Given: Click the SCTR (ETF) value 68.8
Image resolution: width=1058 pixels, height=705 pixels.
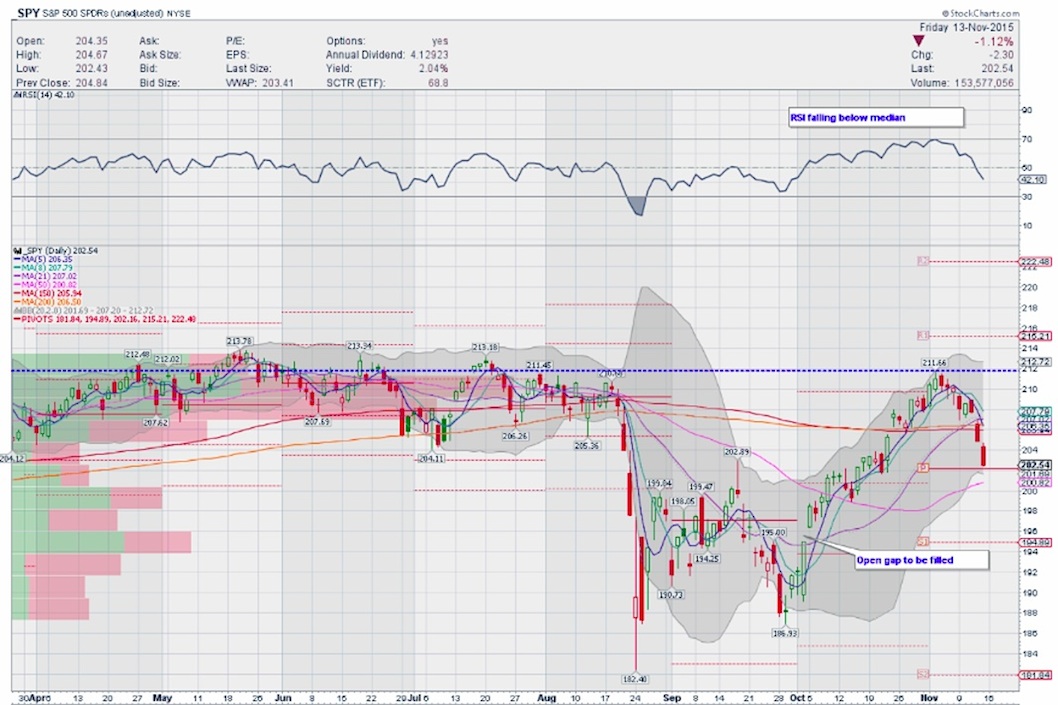Looking at the screenshot, I should pos(438,83).
